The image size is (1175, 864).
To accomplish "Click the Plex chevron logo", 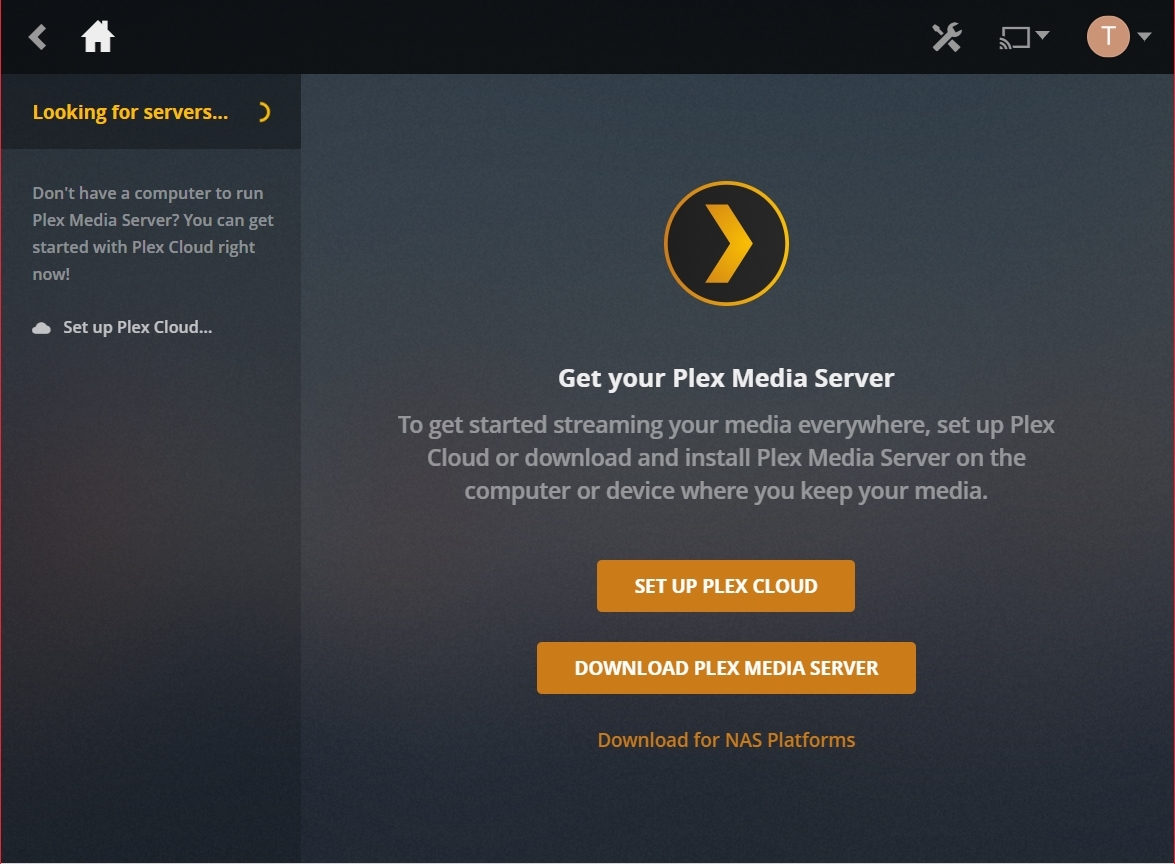I will tap(726, 244).
